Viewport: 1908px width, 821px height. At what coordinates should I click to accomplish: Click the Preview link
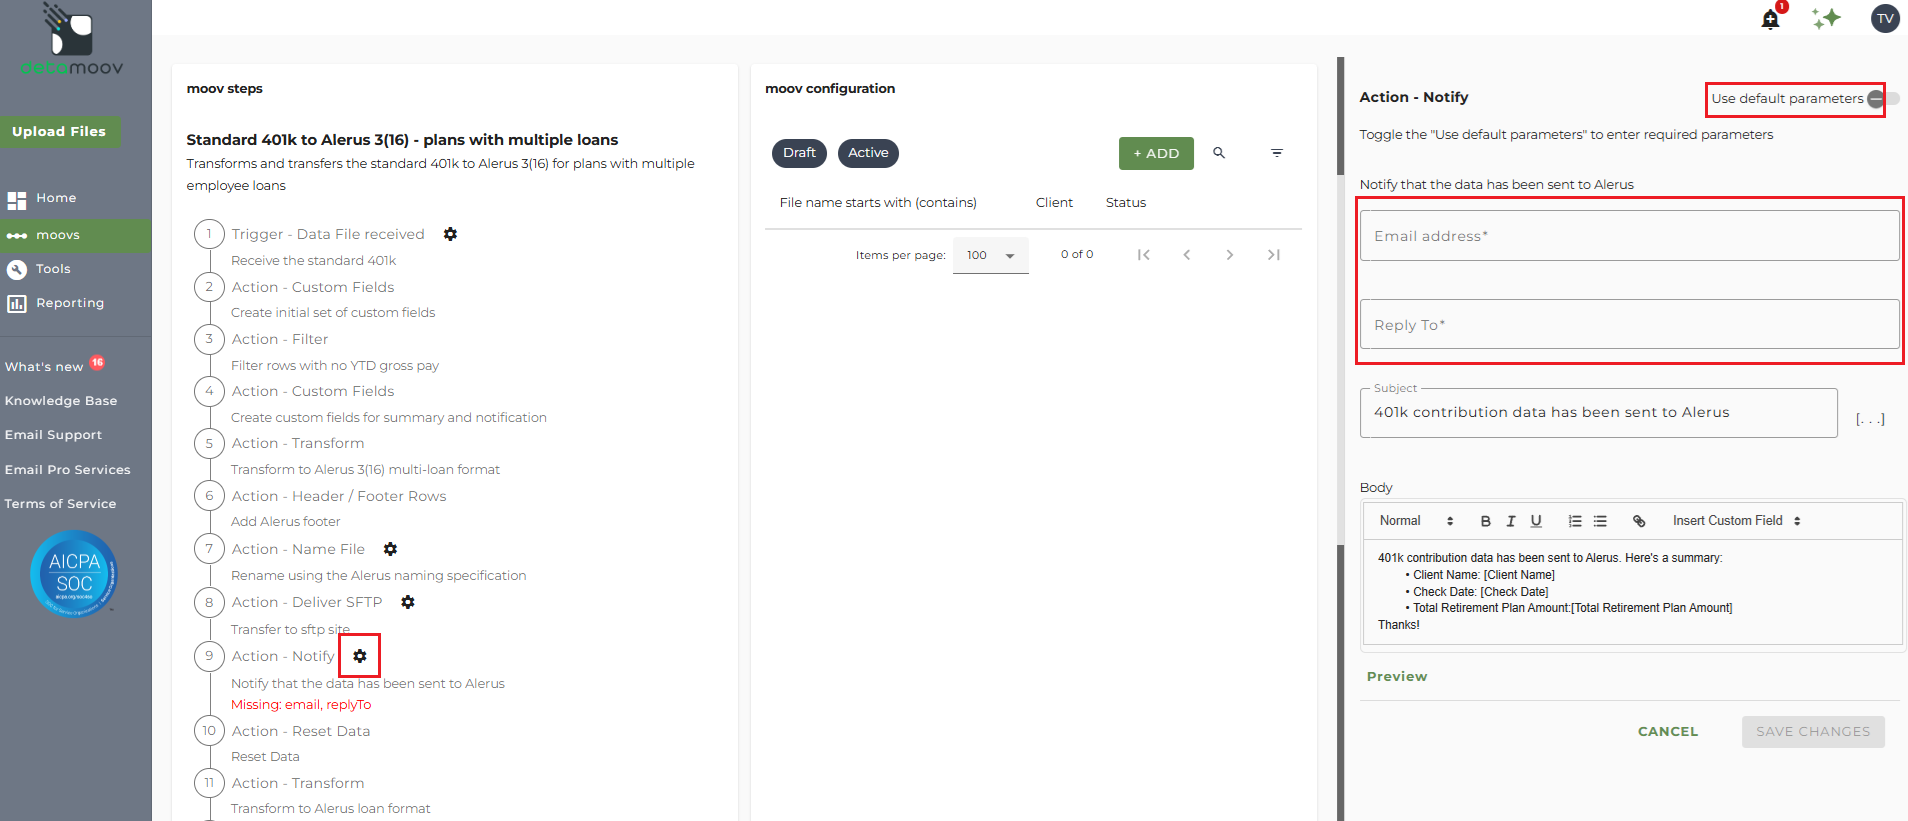[1397, 677]
